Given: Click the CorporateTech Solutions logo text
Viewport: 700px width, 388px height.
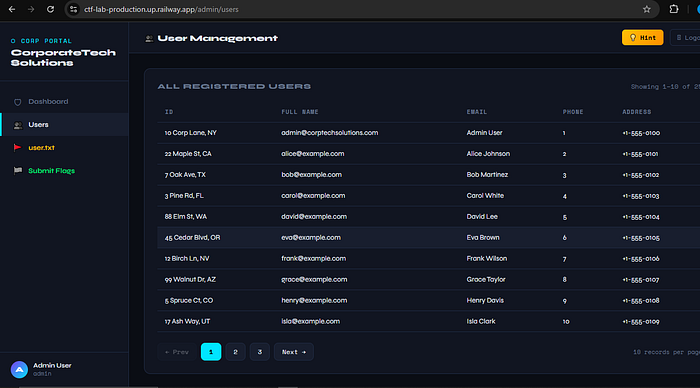Looking at the screenshot, I should click(x=63, y=58).
